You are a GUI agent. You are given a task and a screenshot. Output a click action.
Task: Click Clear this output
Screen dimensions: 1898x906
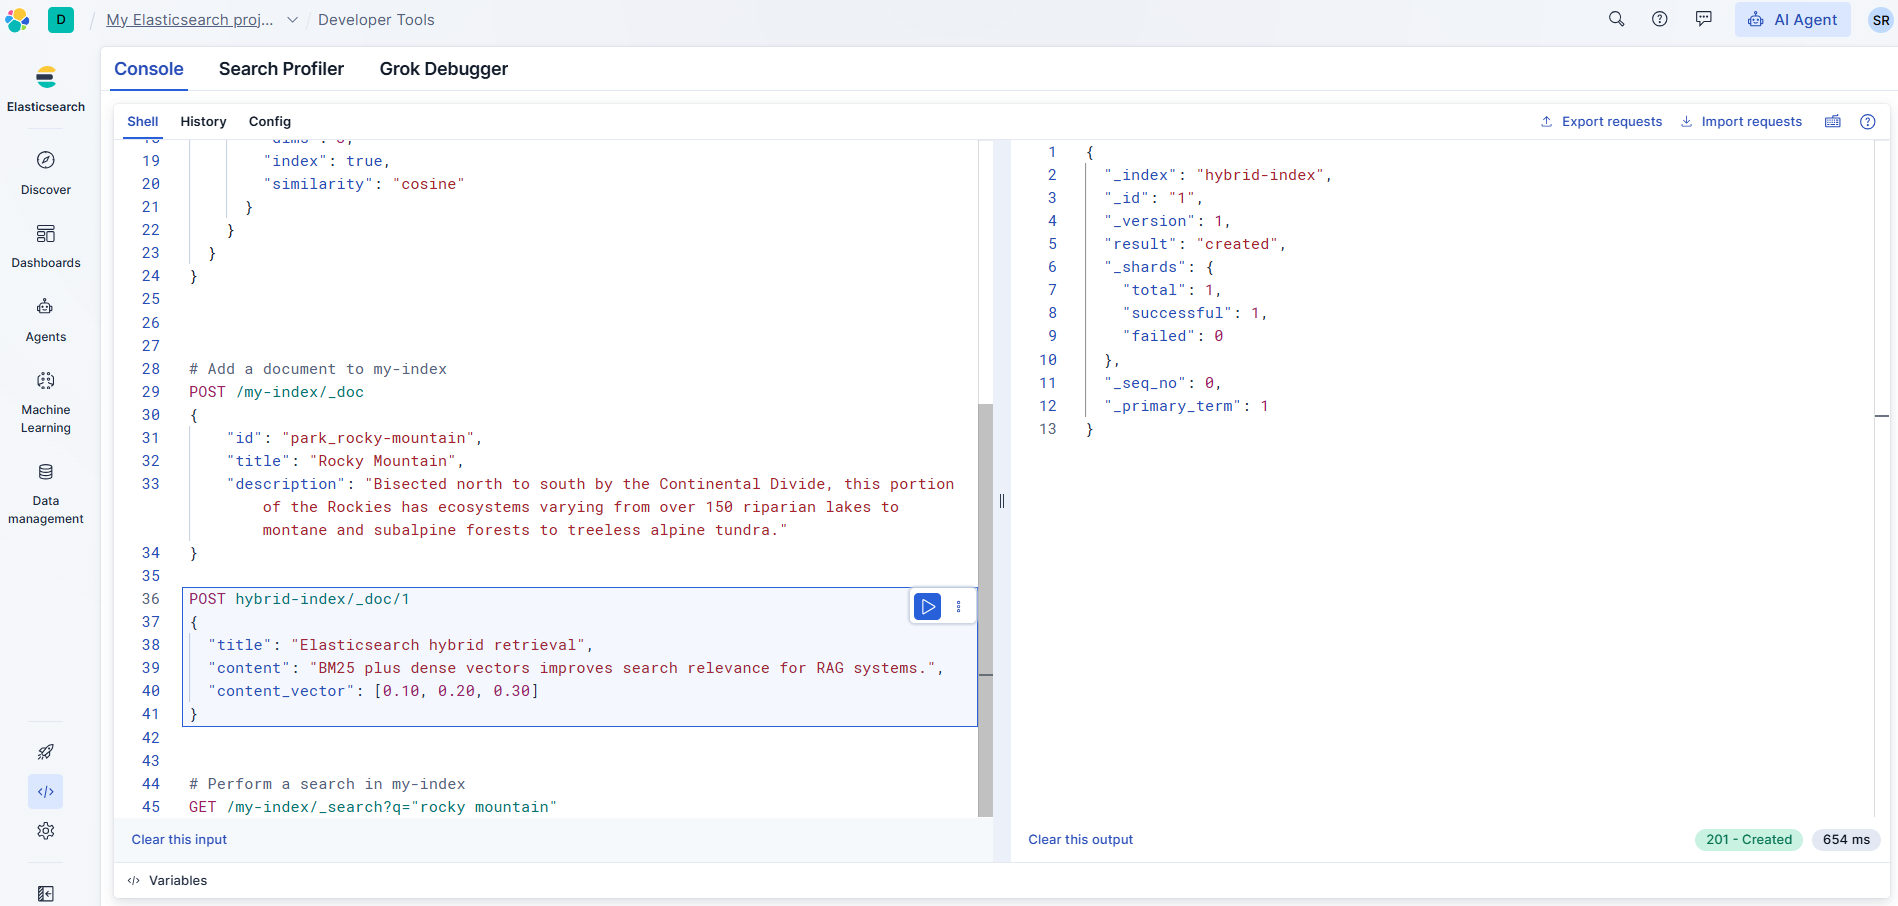tap(1080, 840)
